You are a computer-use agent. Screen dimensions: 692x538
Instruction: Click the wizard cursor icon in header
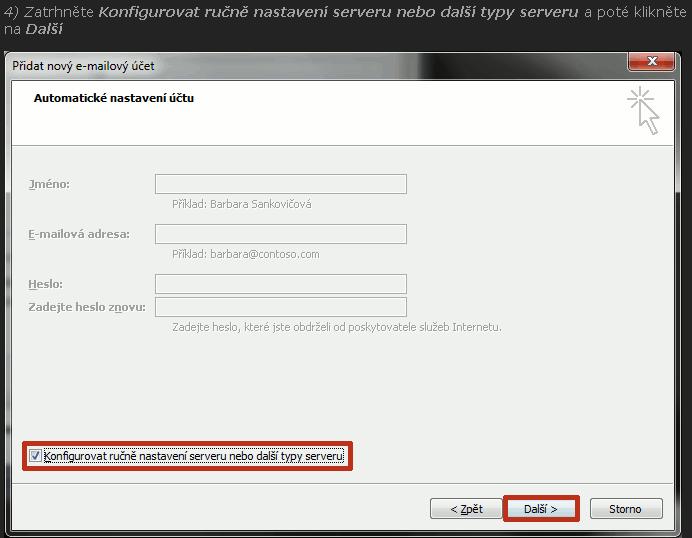643,110
